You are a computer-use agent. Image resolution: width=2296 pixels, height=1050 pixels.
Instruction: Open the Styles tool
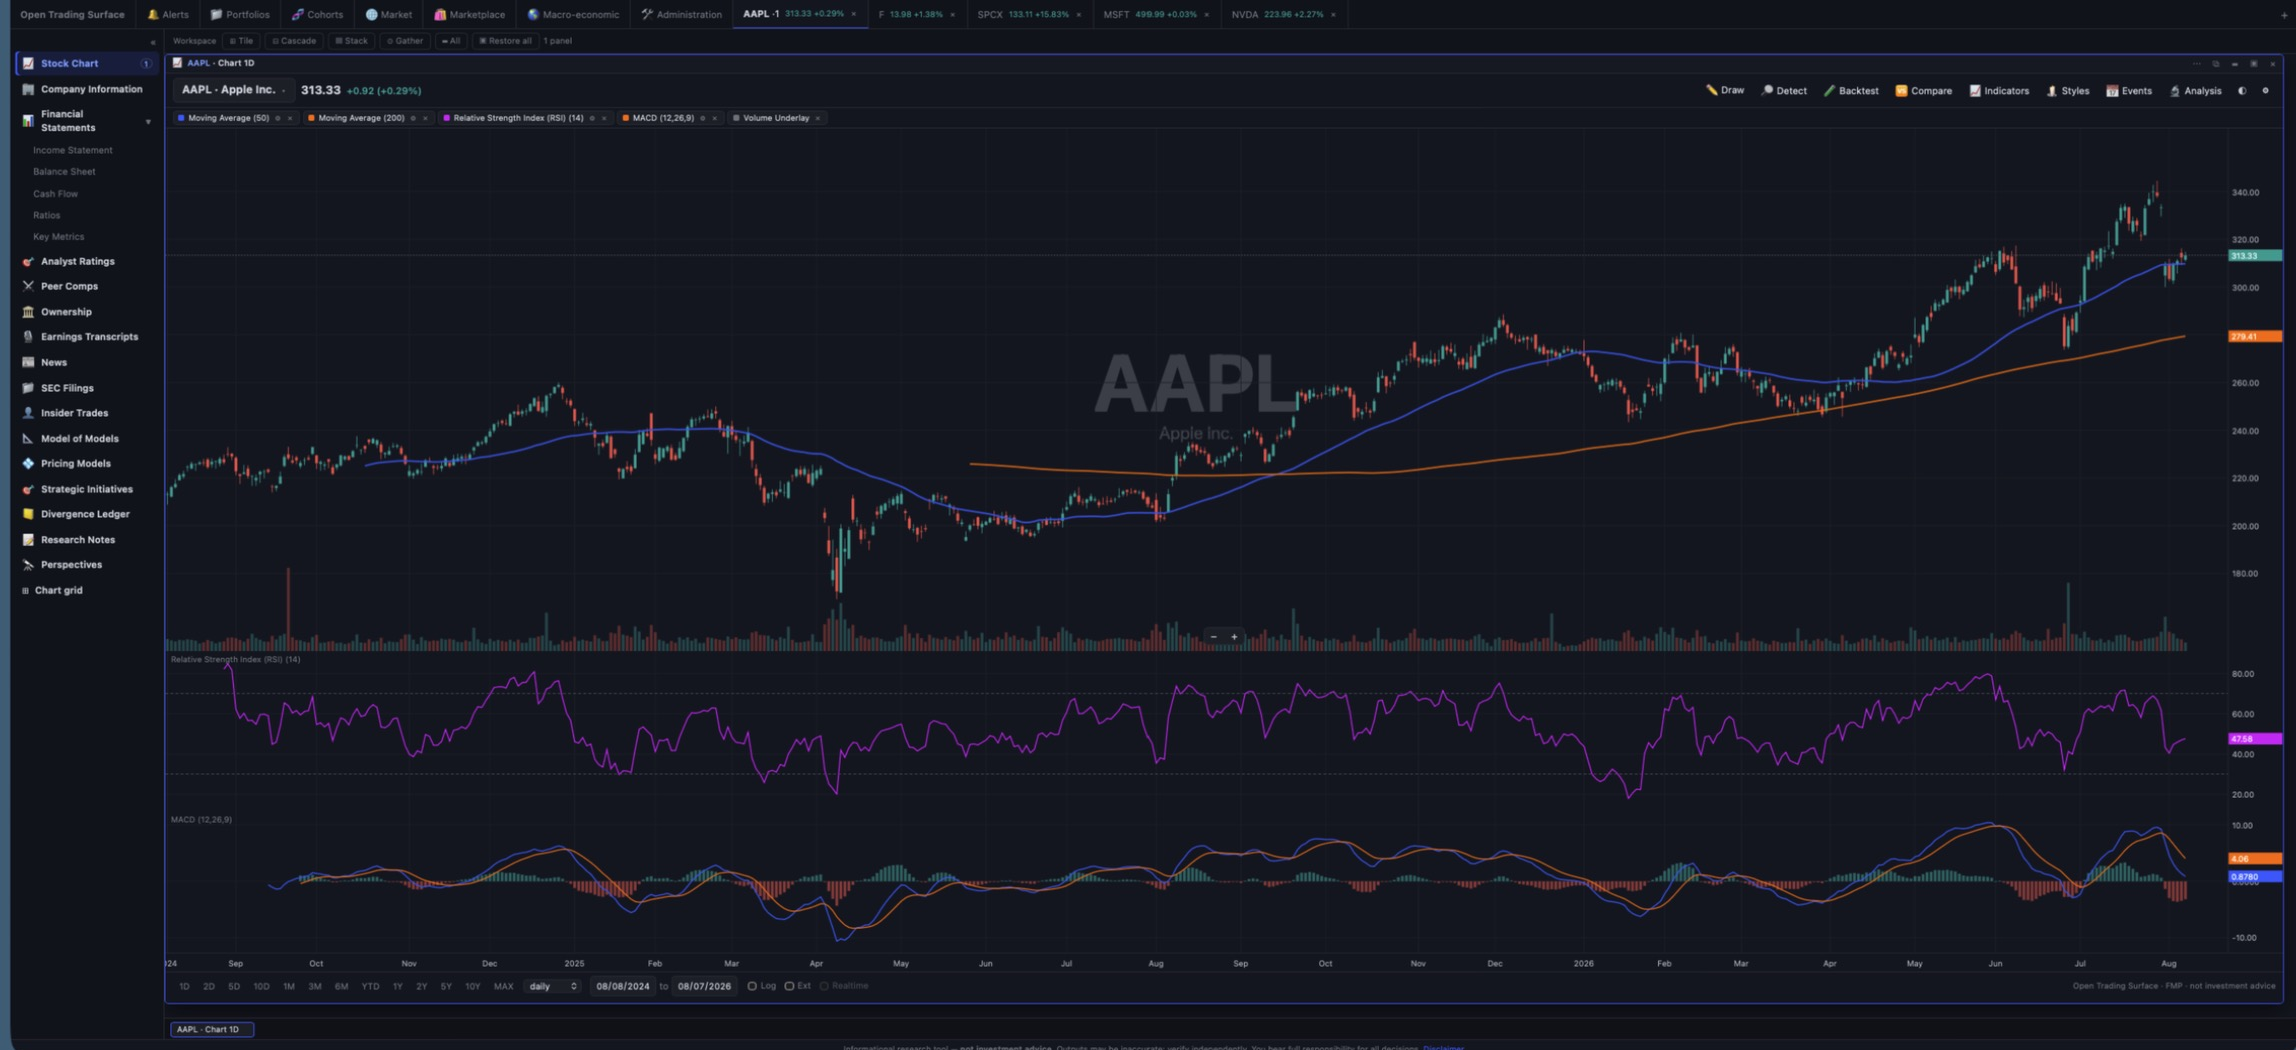2068,90
